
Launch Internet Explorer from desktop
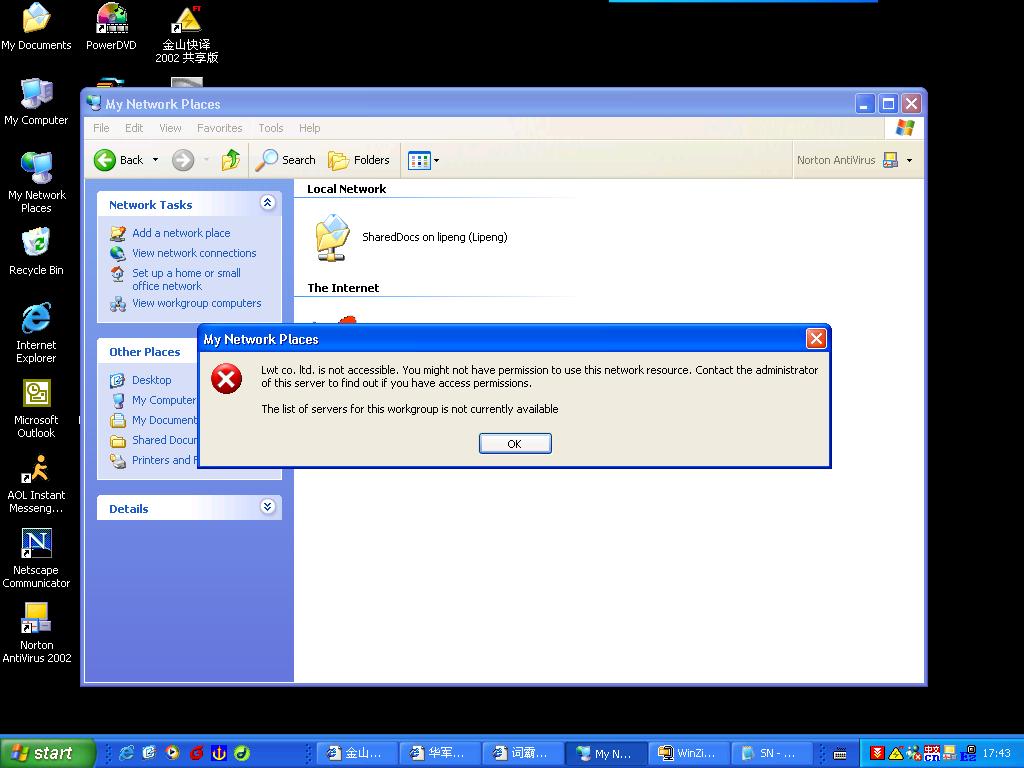click(x=36, y=333)
